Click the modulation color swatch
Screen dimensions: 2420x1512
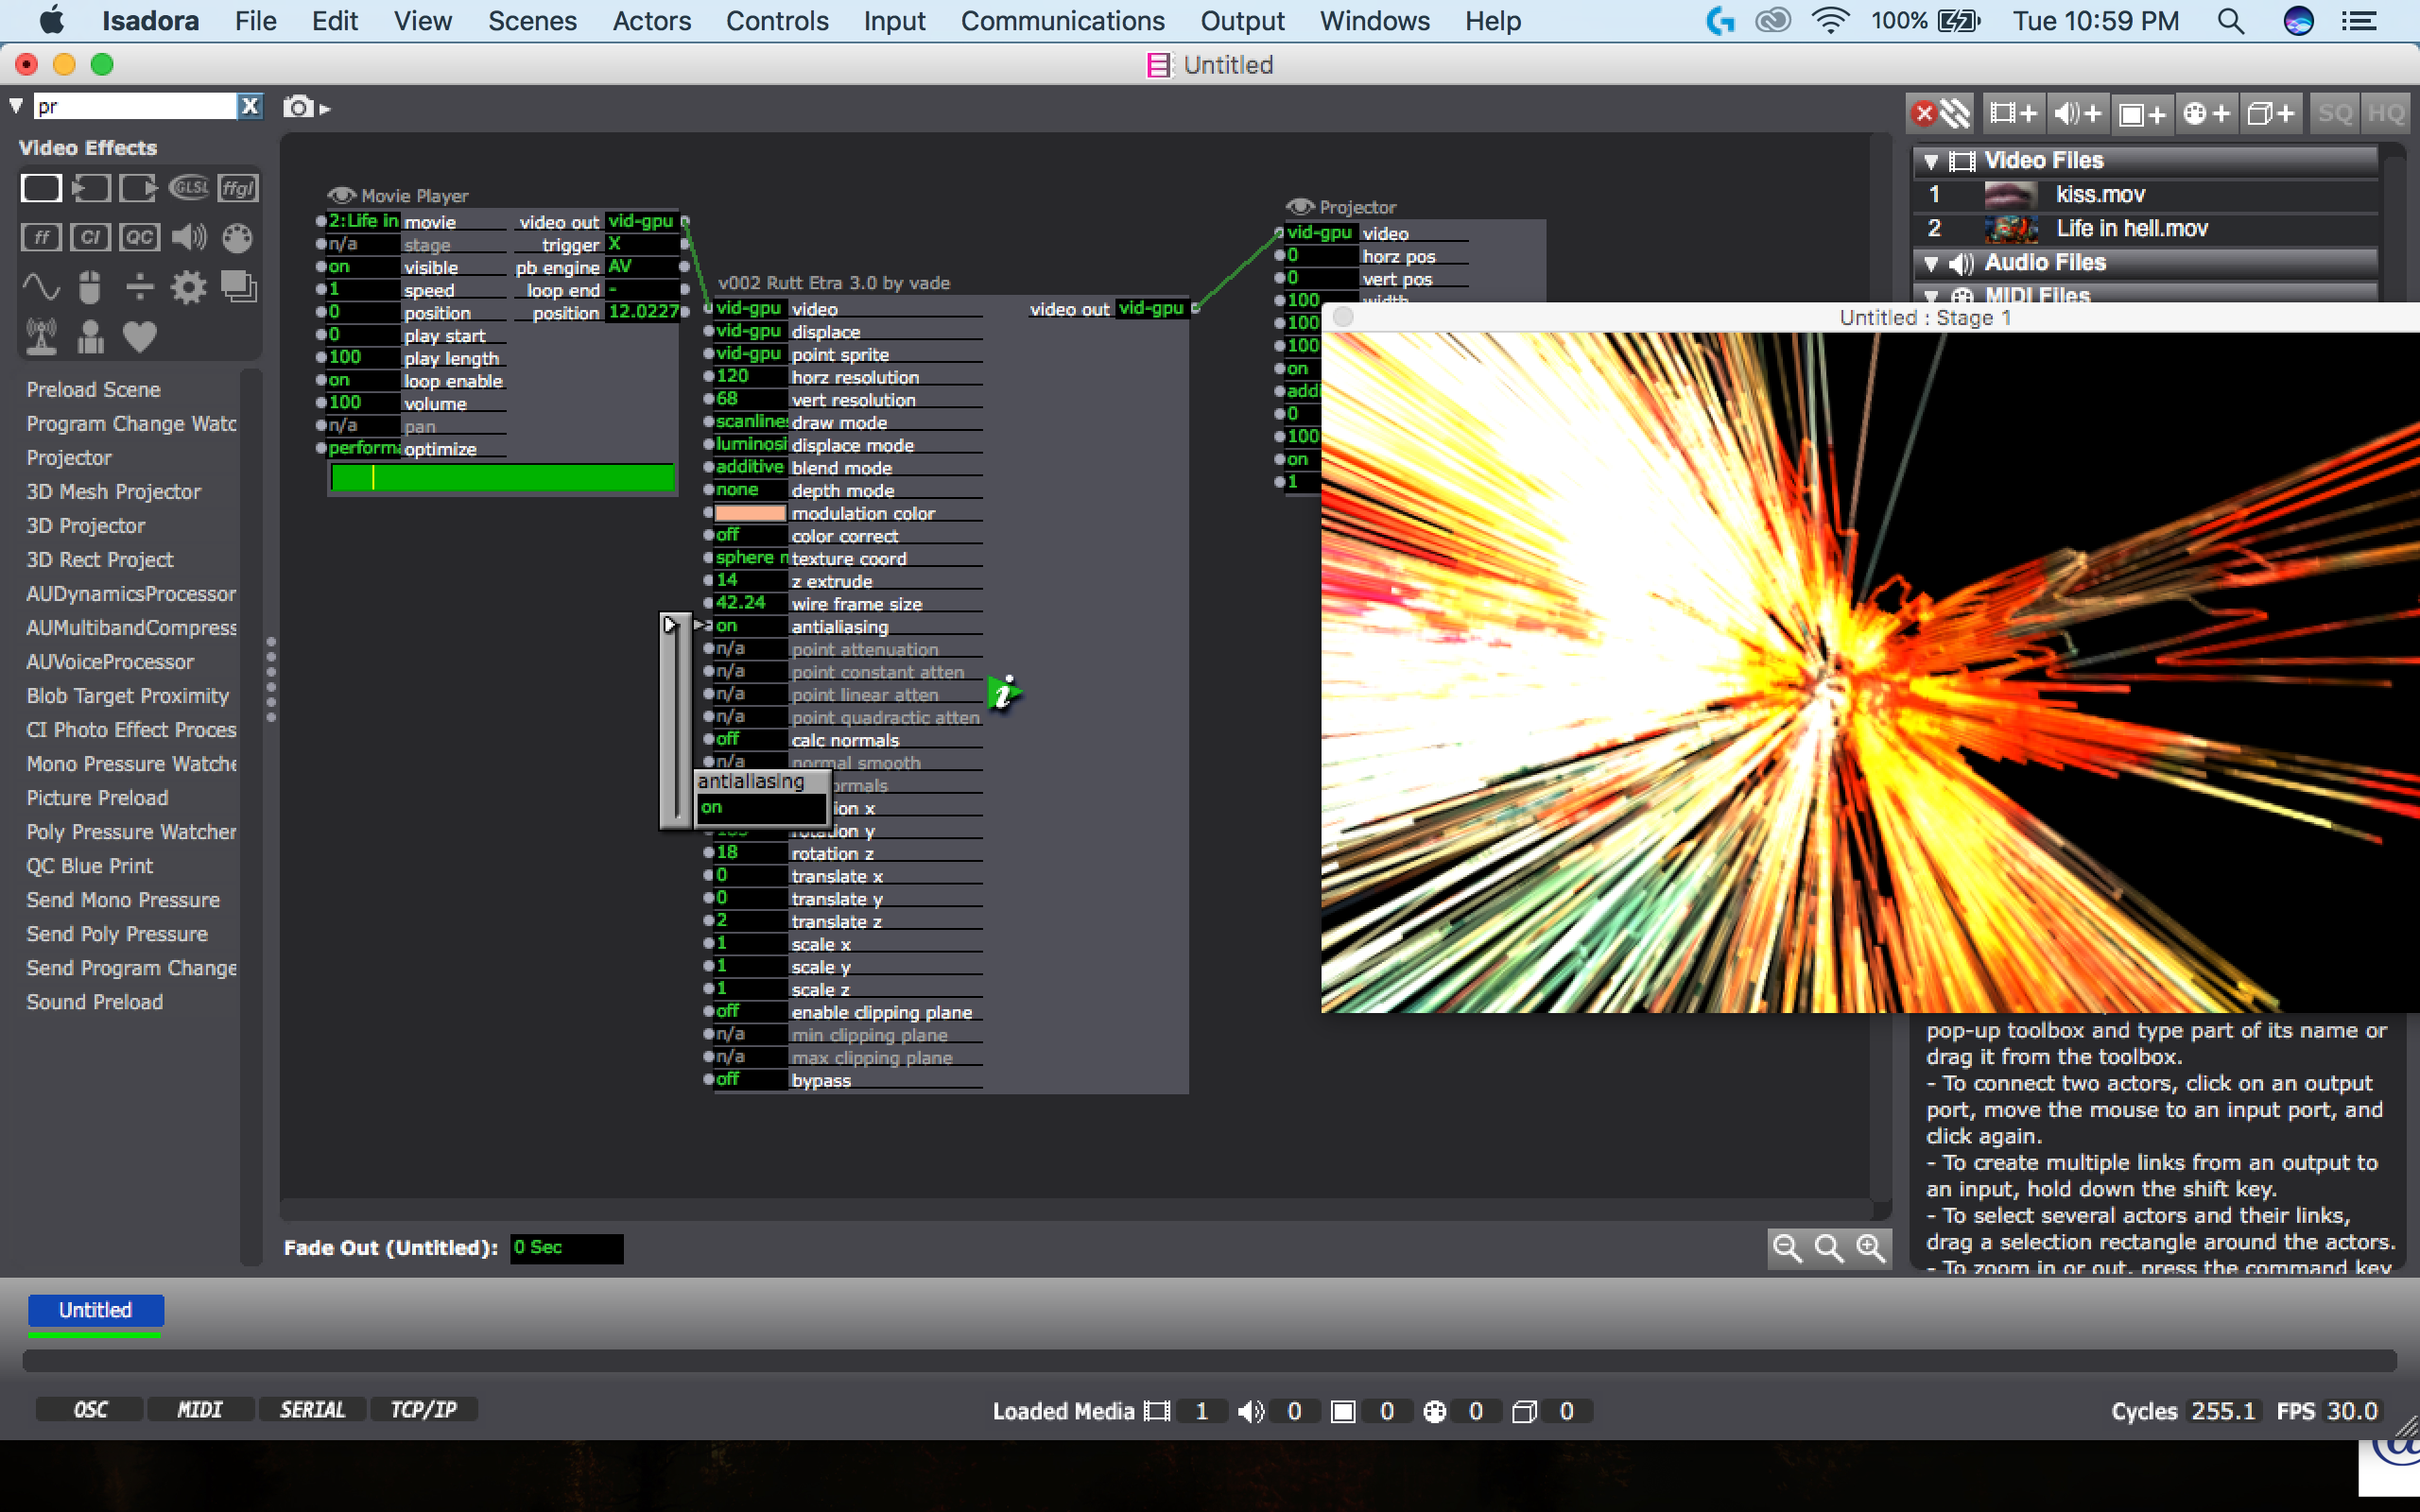point(750,512)
